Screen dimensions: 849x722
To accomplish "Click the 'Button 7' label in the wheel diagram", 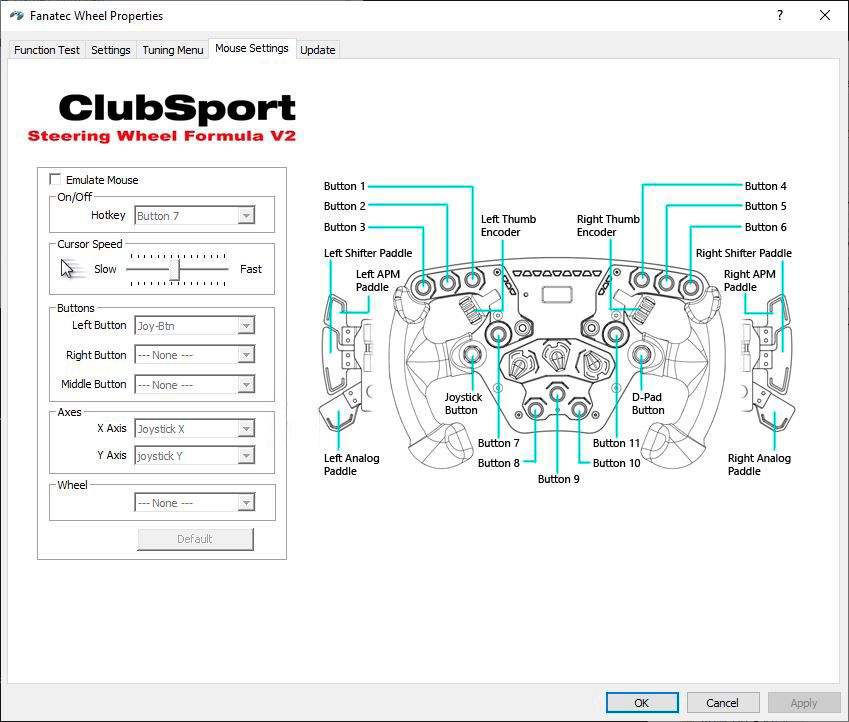I will [x=499, y=443].
